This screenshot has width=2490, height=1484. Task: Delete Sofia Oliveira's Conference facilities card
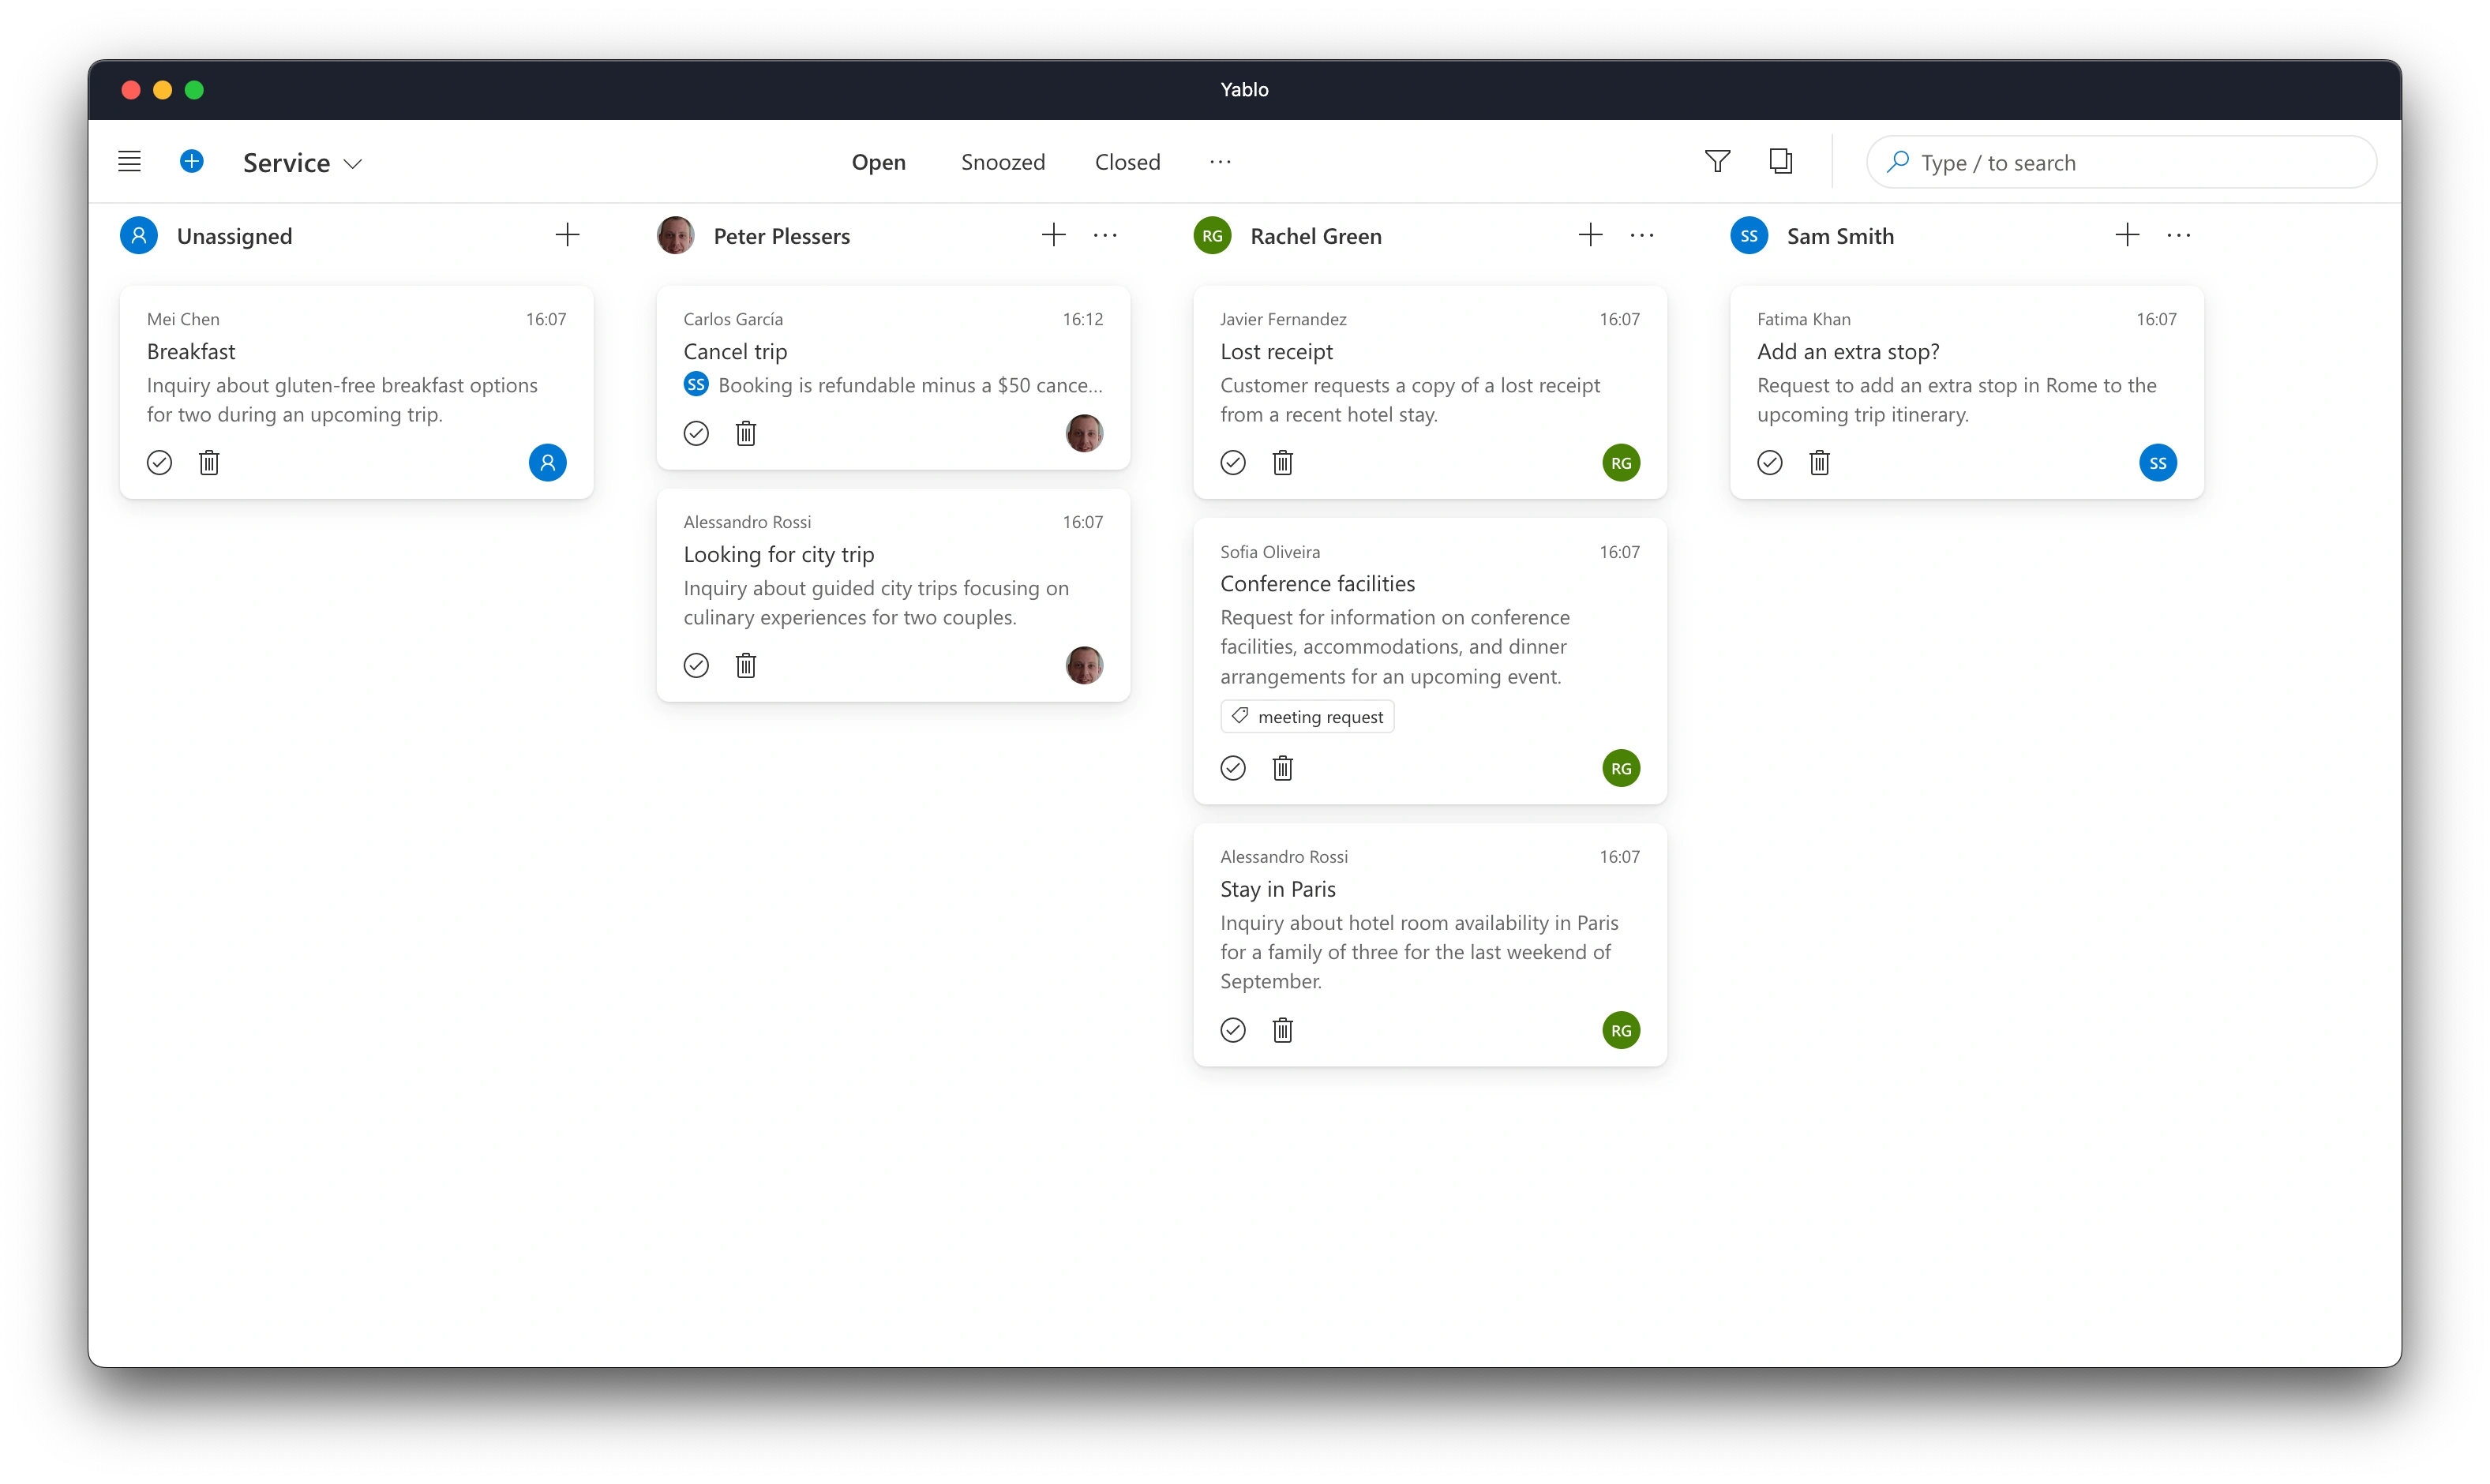pos(1283,768)
